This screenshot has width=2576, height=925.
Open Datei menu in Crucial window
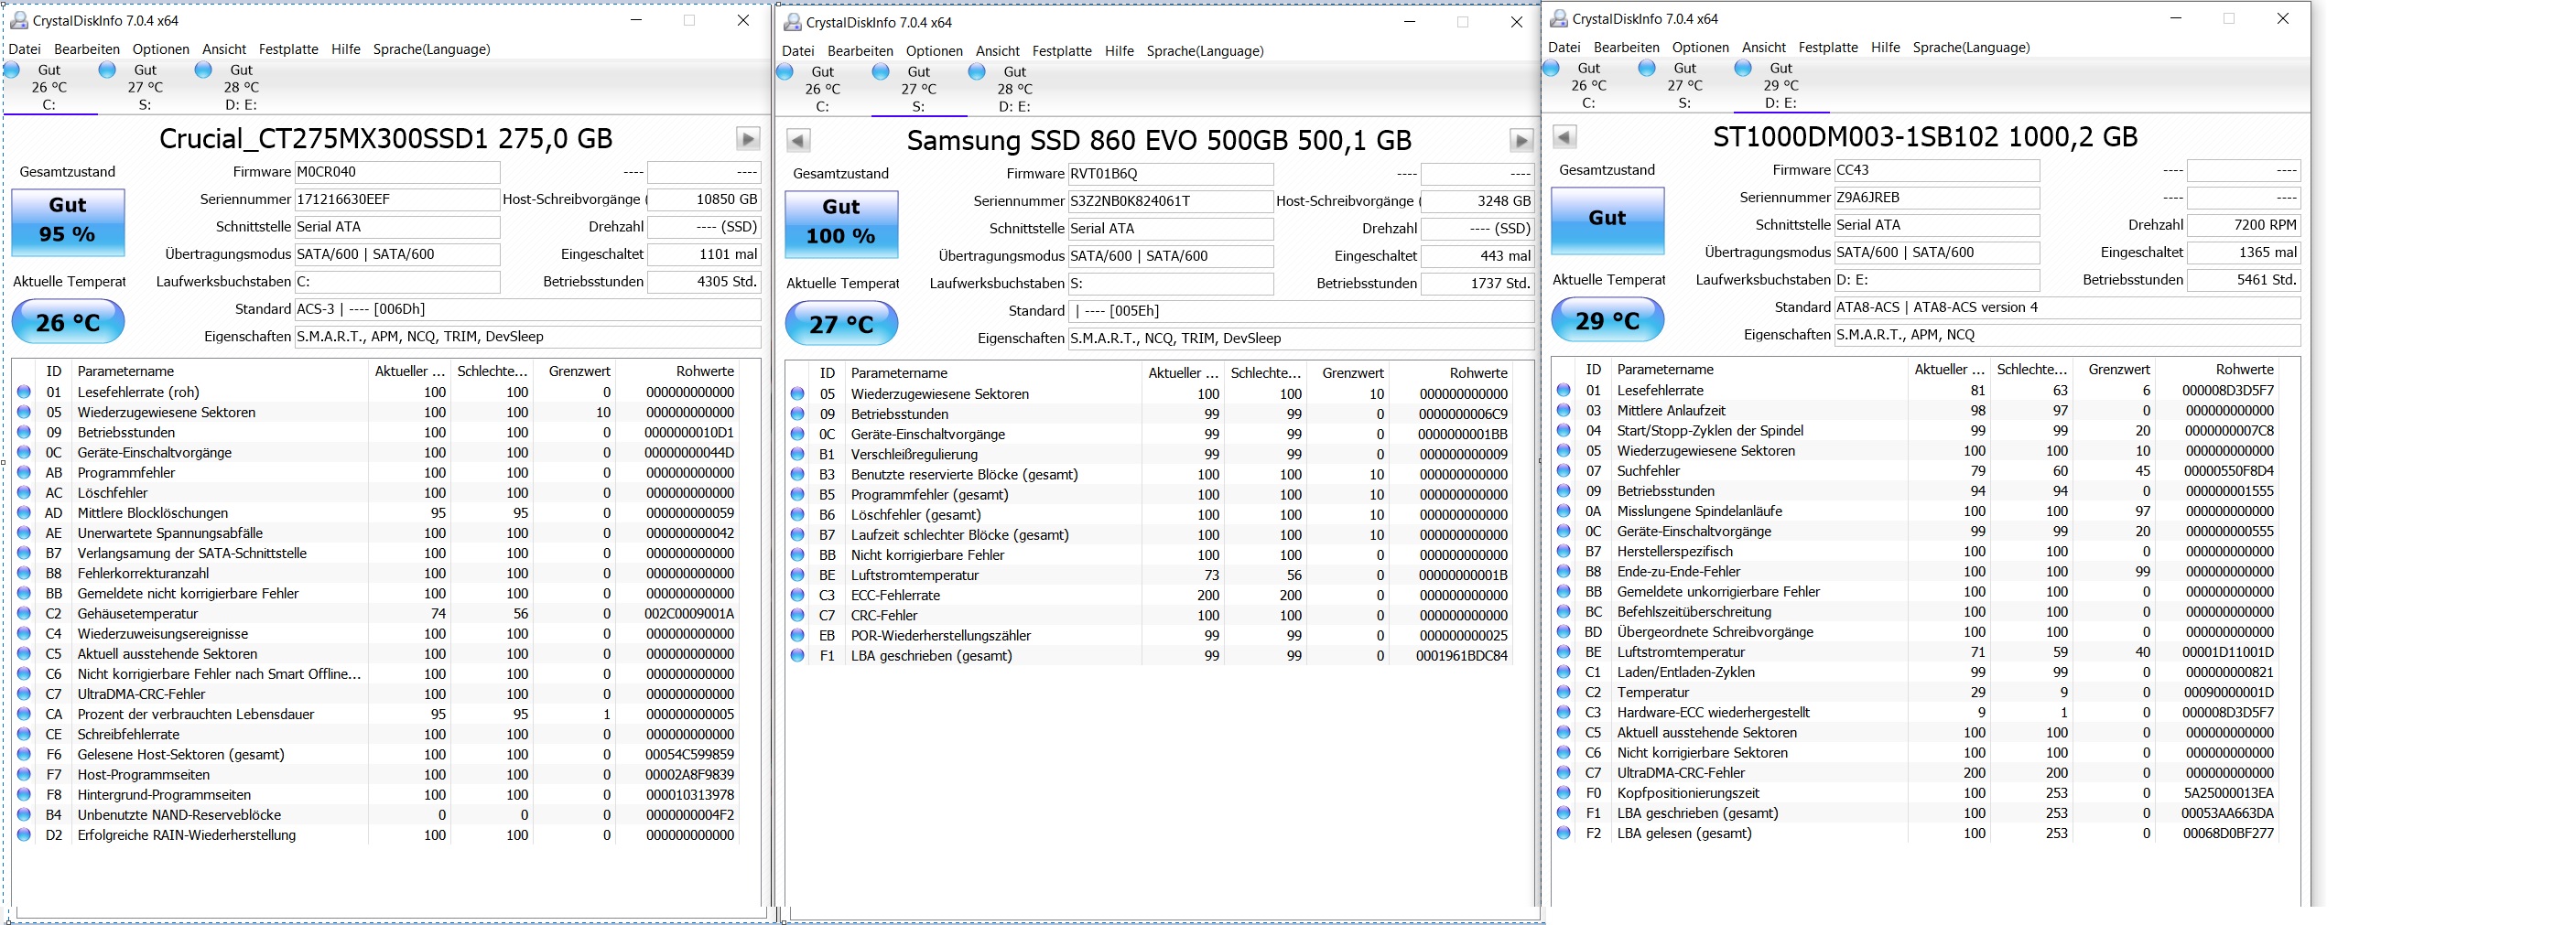click(25, 49)
